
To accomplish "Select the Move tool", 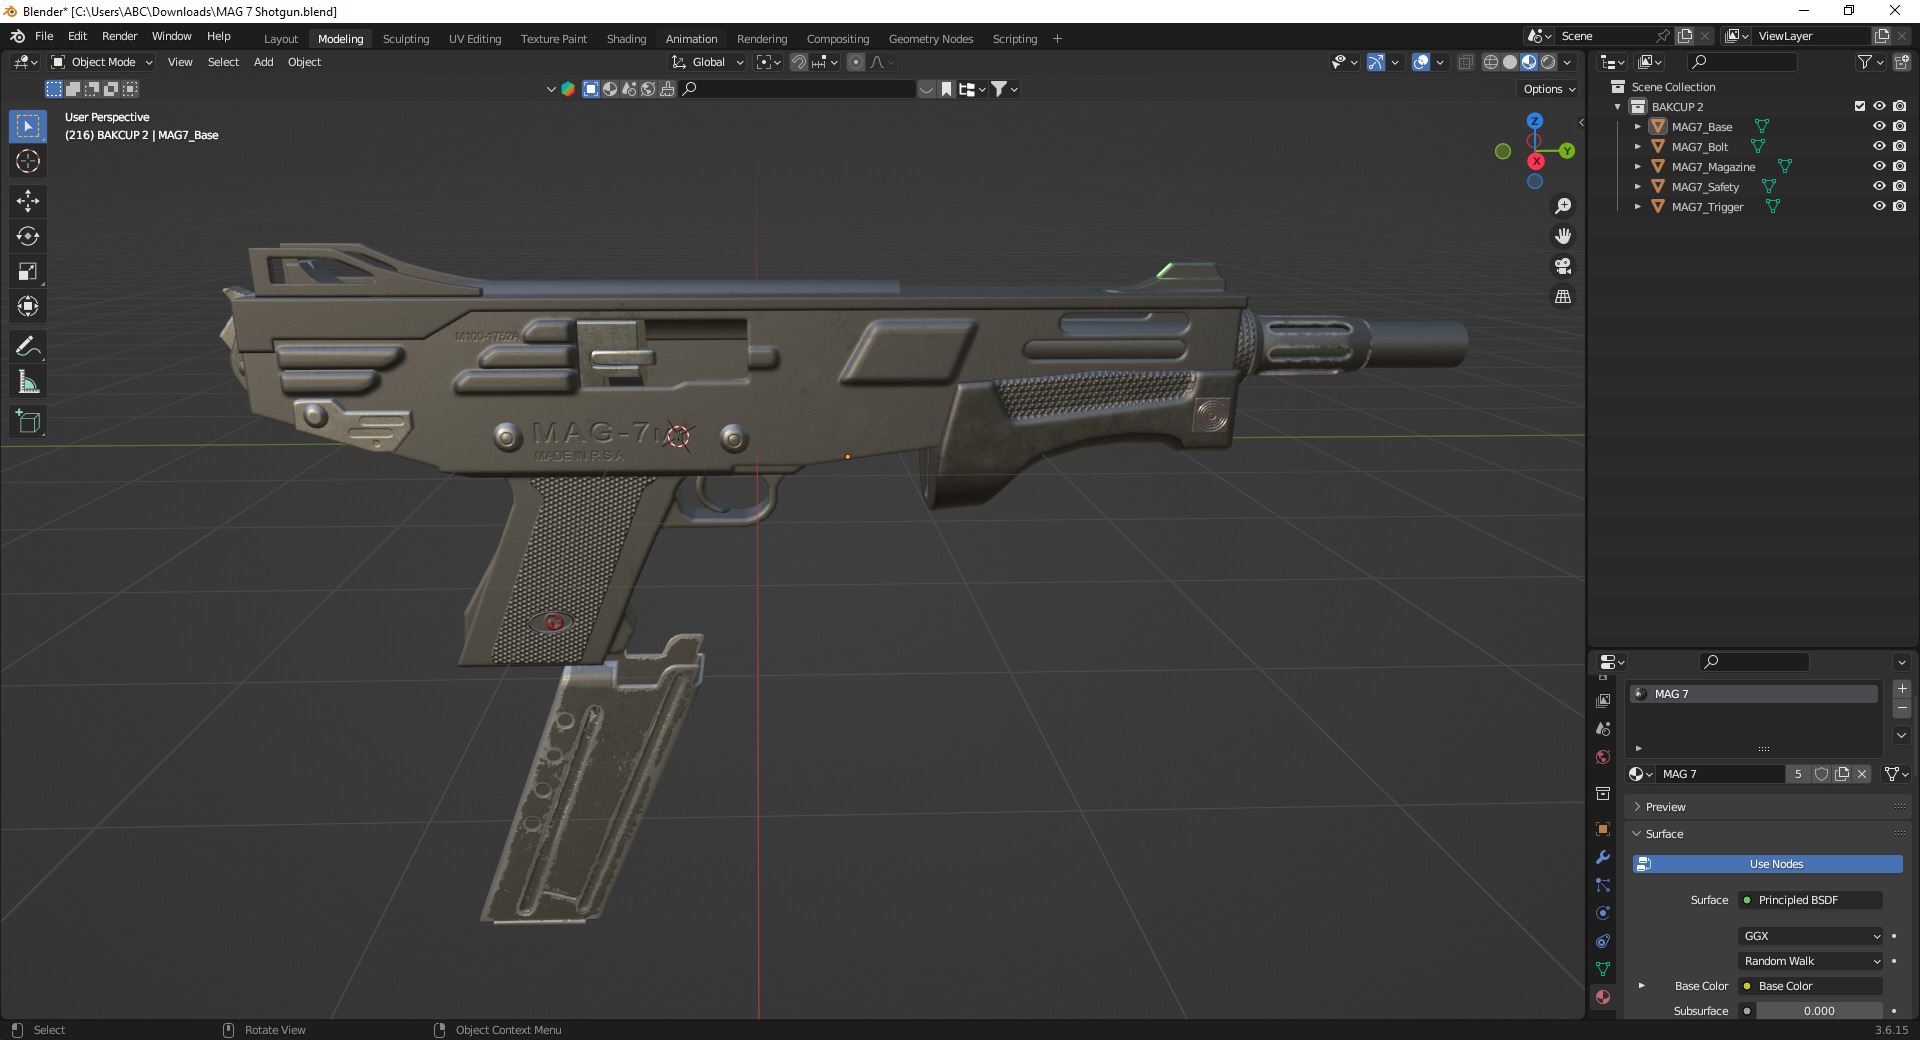I will point(28,201).
